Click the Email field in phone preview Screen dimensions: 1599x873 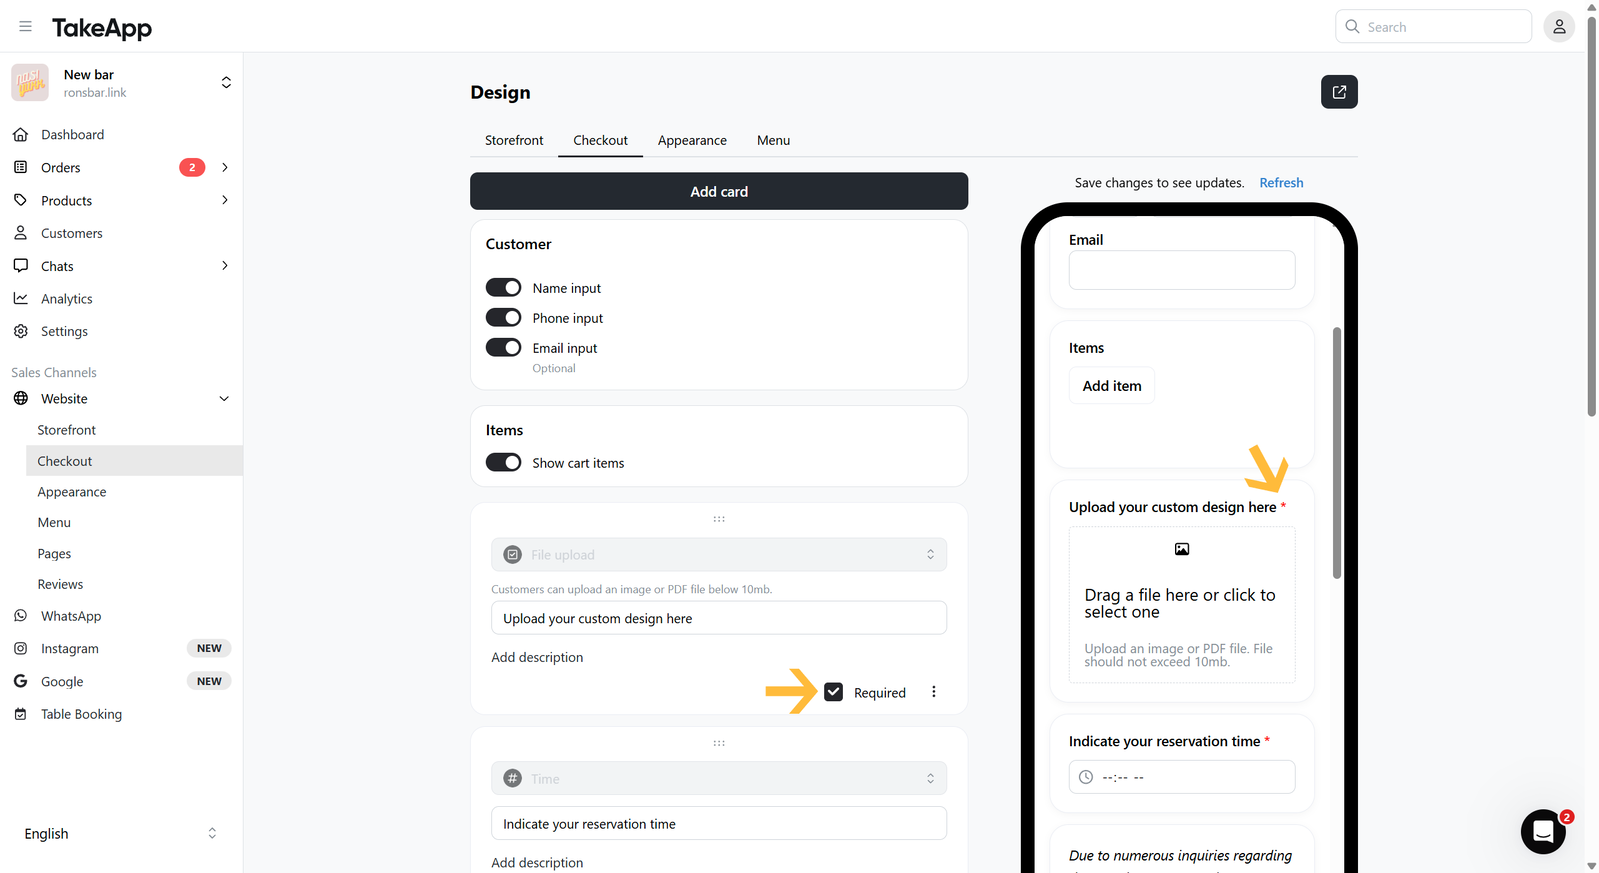tap(1182, 270)
